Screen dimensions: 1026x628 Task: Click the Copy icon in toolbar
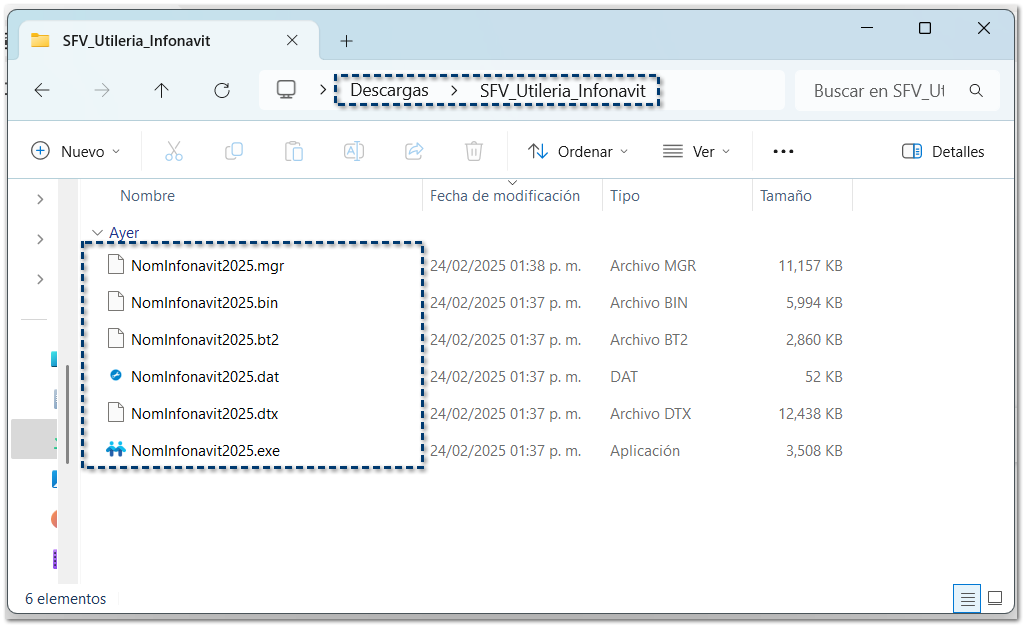pos(234,151)
